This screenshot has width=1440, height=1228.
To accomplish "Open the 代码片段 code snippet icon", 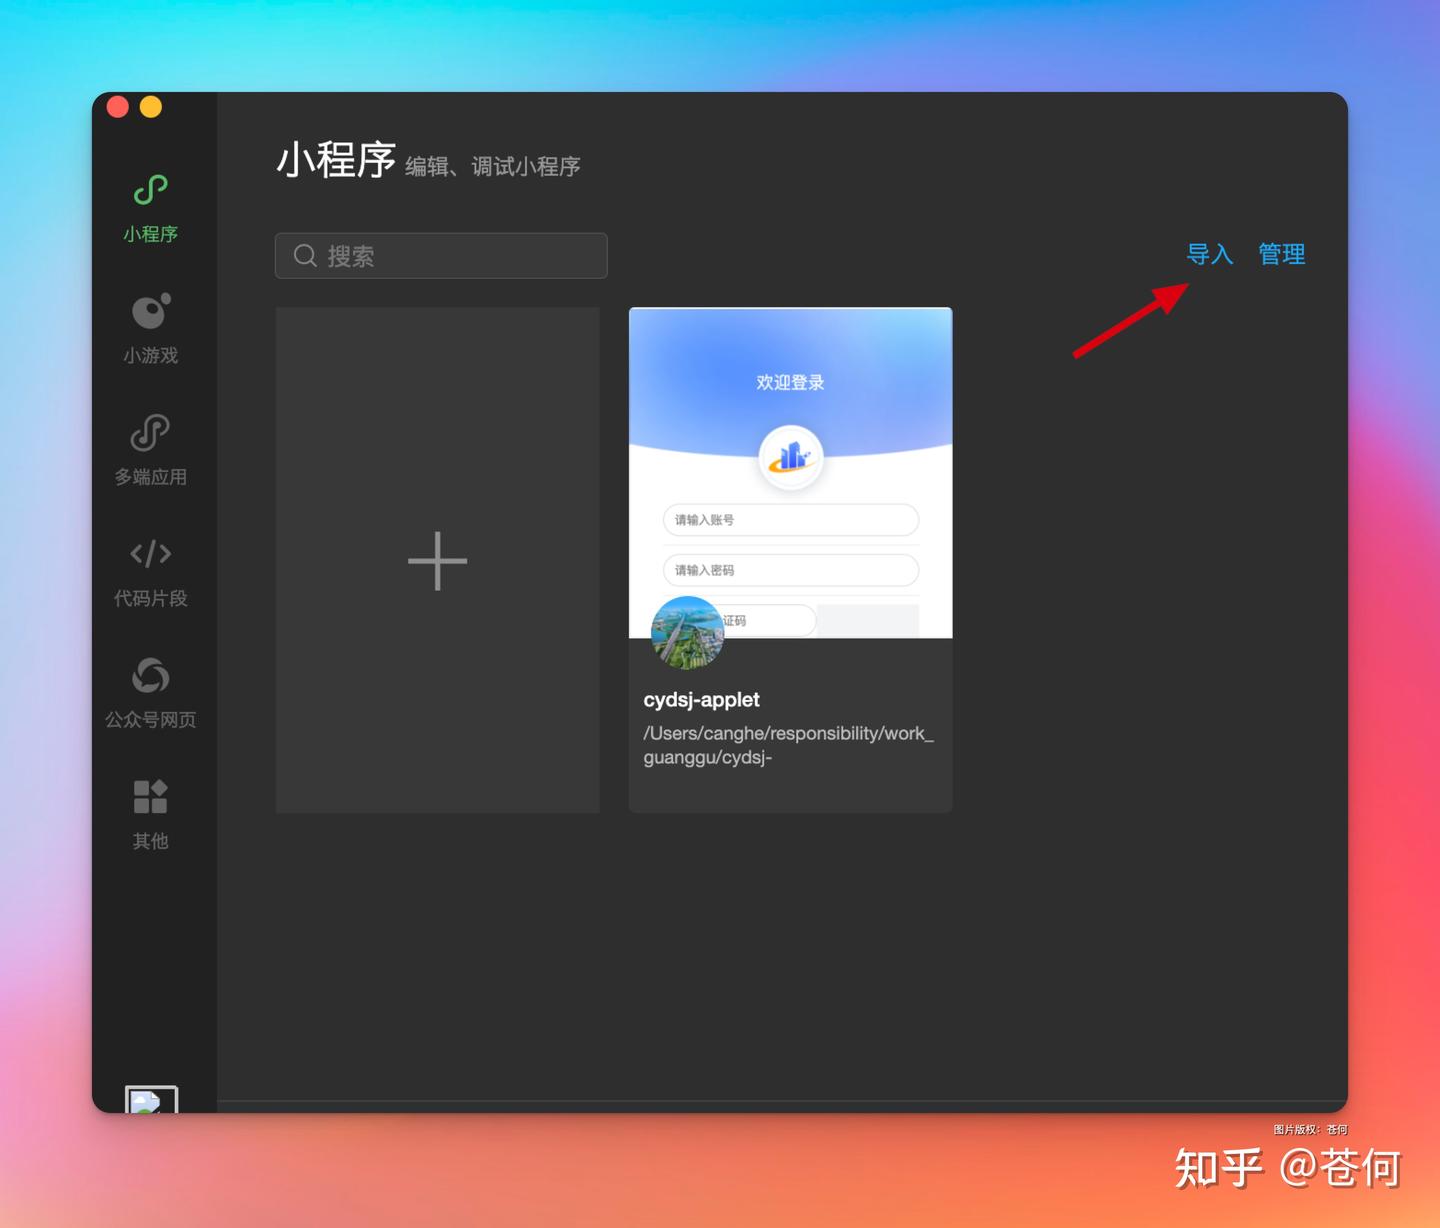I will point(150,554).
